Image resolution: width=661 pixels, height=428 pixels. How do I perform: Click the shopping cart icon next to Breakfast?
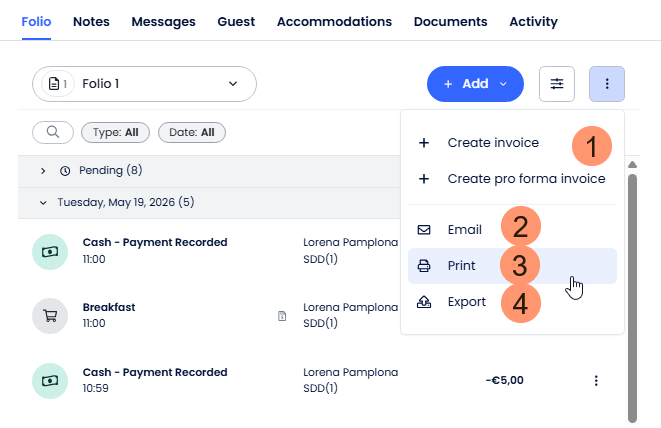click(50, 316)
